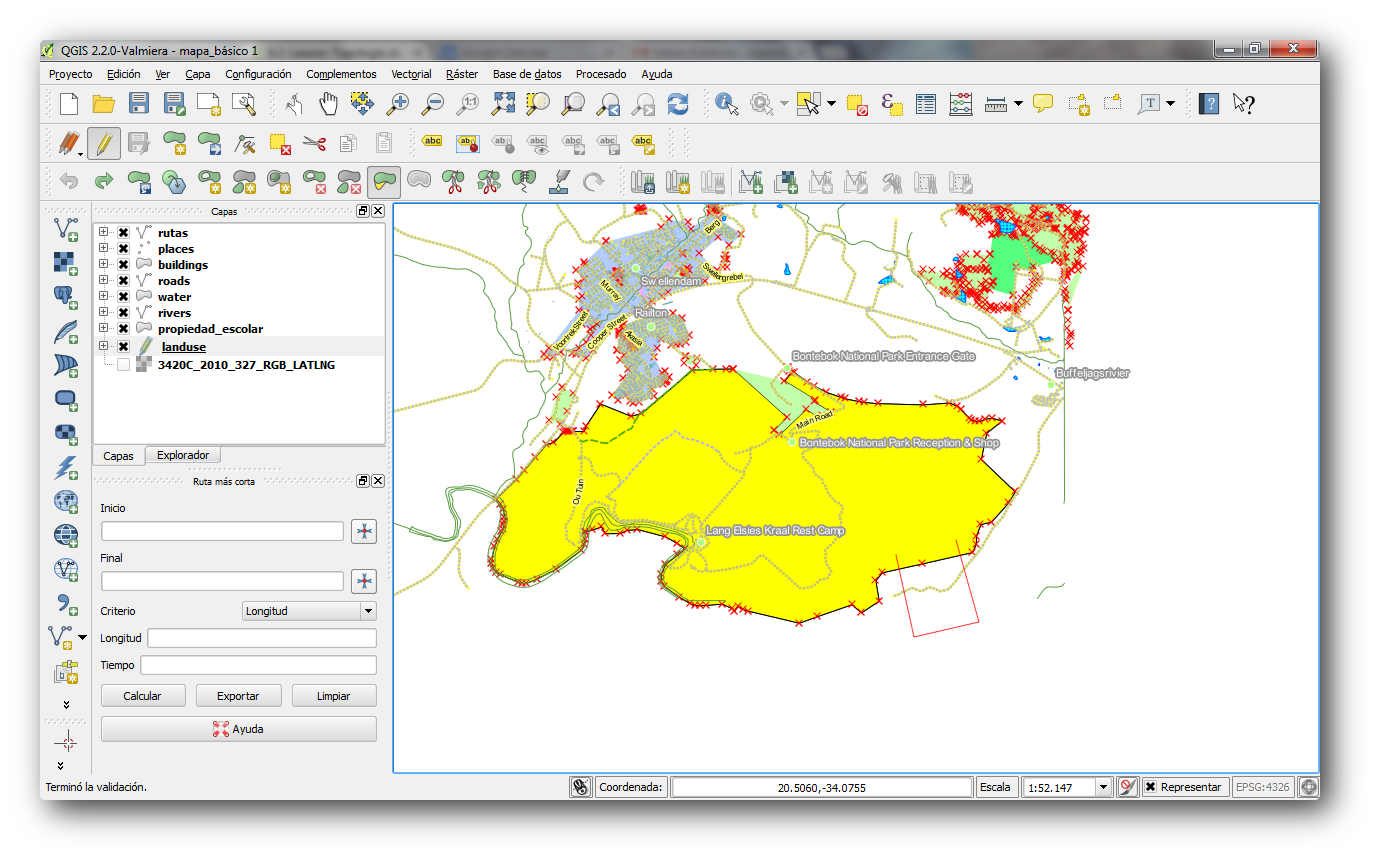
Task: Open the Criterio Longitud dropdown
Action: click(309, 611)
